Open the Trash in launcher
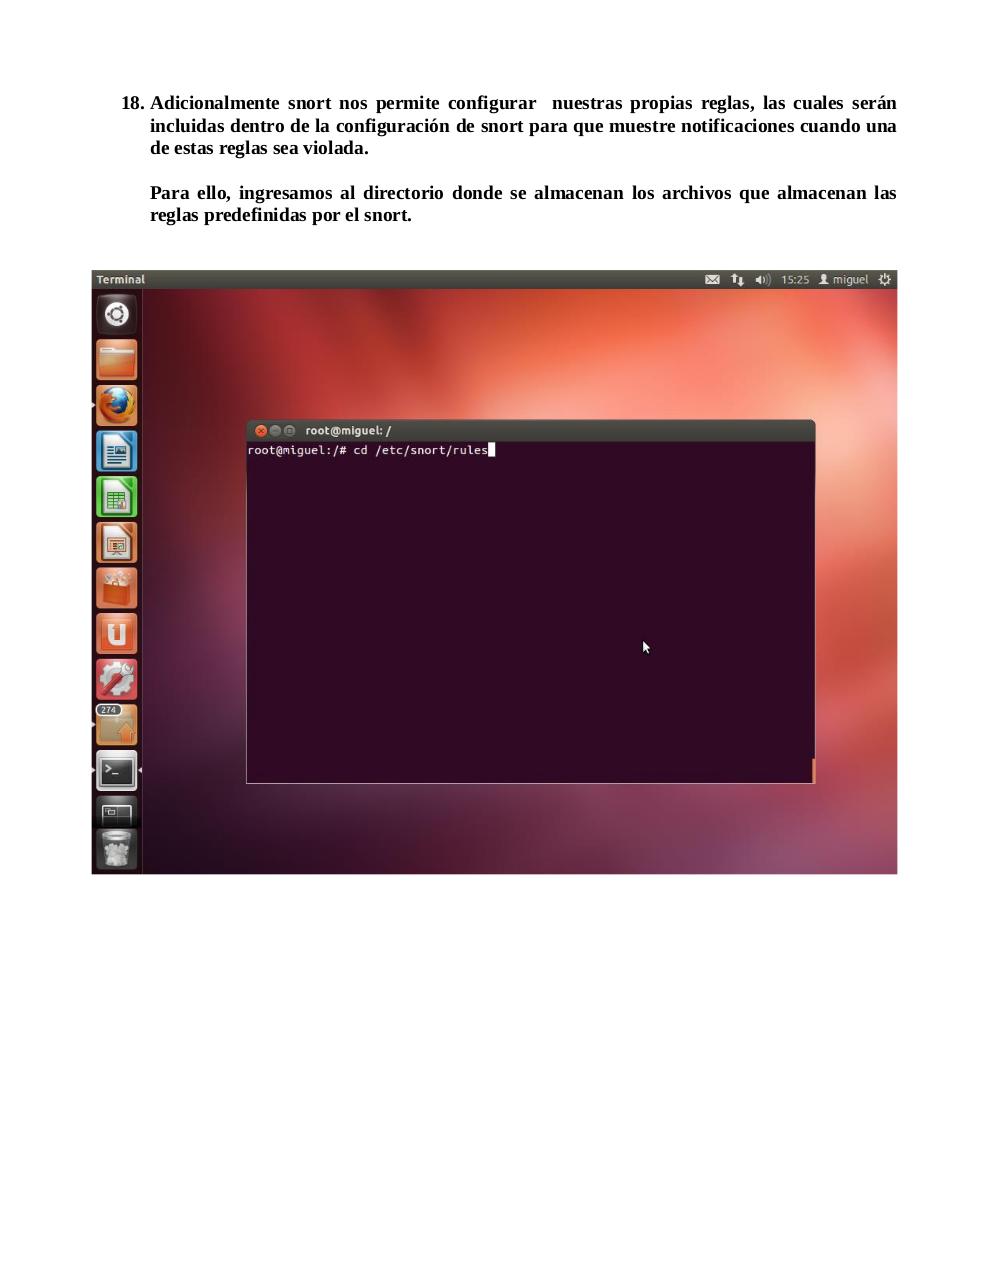 pos(116,850)
